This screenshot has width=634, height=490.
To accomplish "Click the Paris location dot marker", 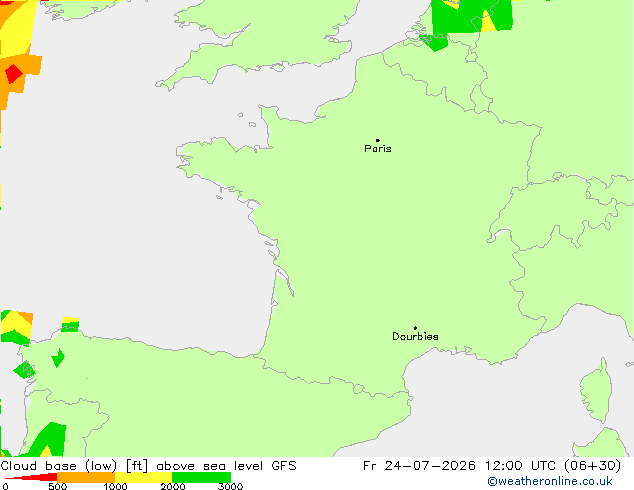I will (x=378, y=140).
